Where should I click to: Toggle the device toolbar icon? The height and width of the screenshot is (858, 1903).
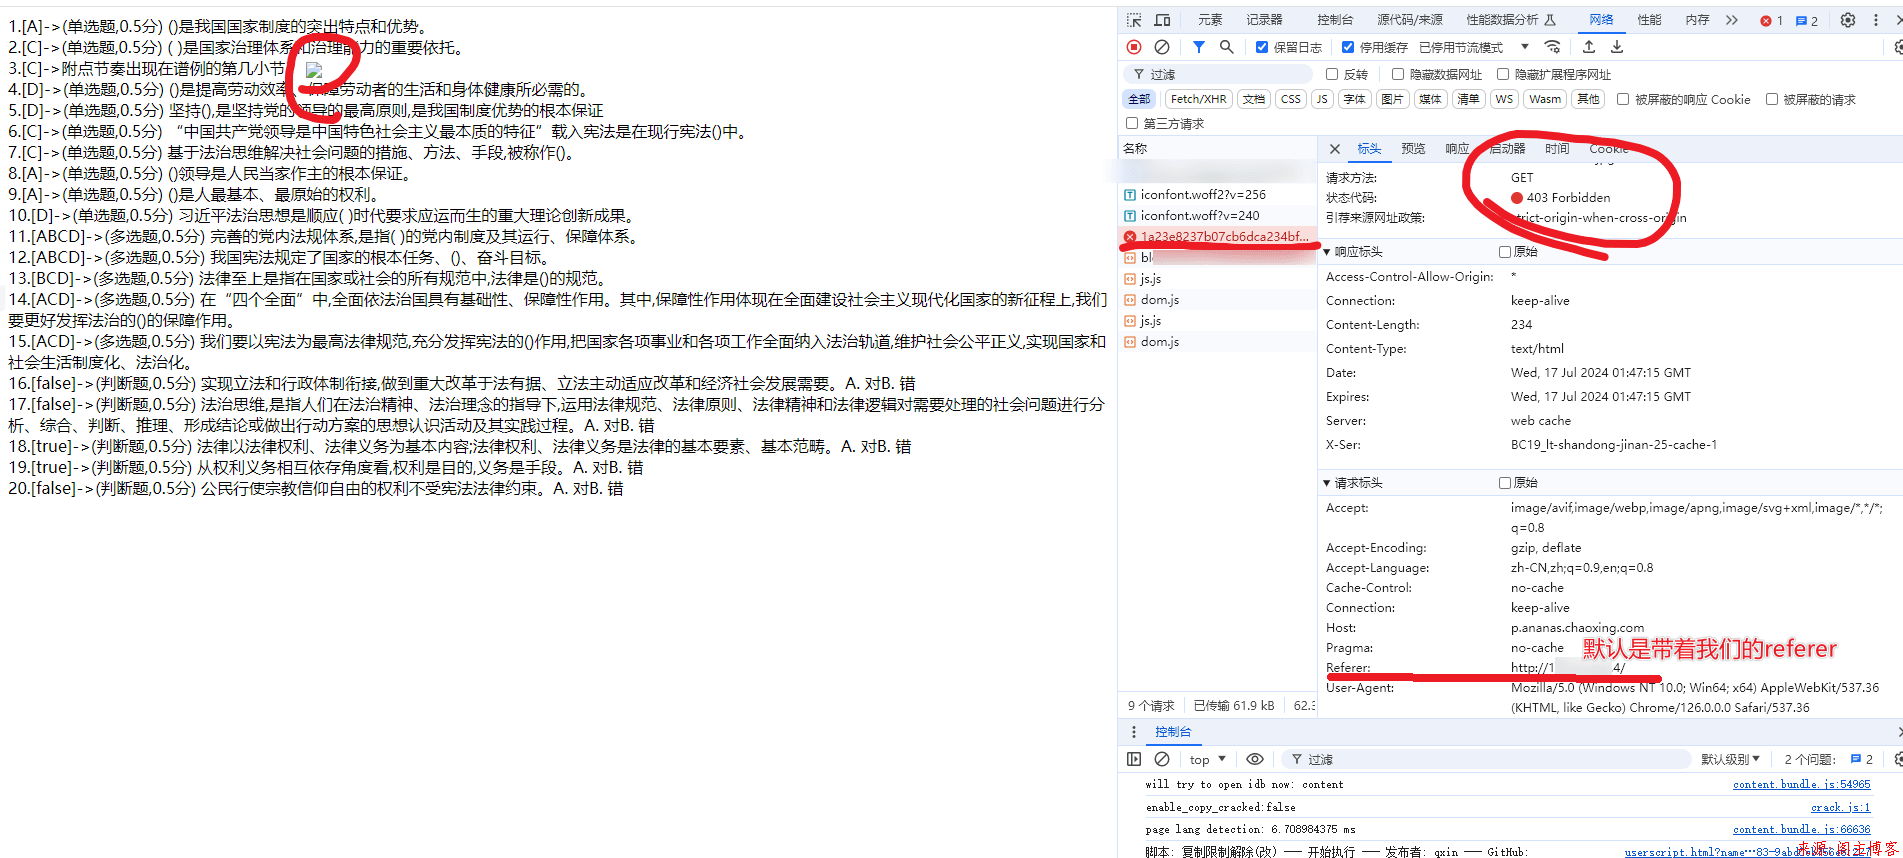click(1162, 20)
